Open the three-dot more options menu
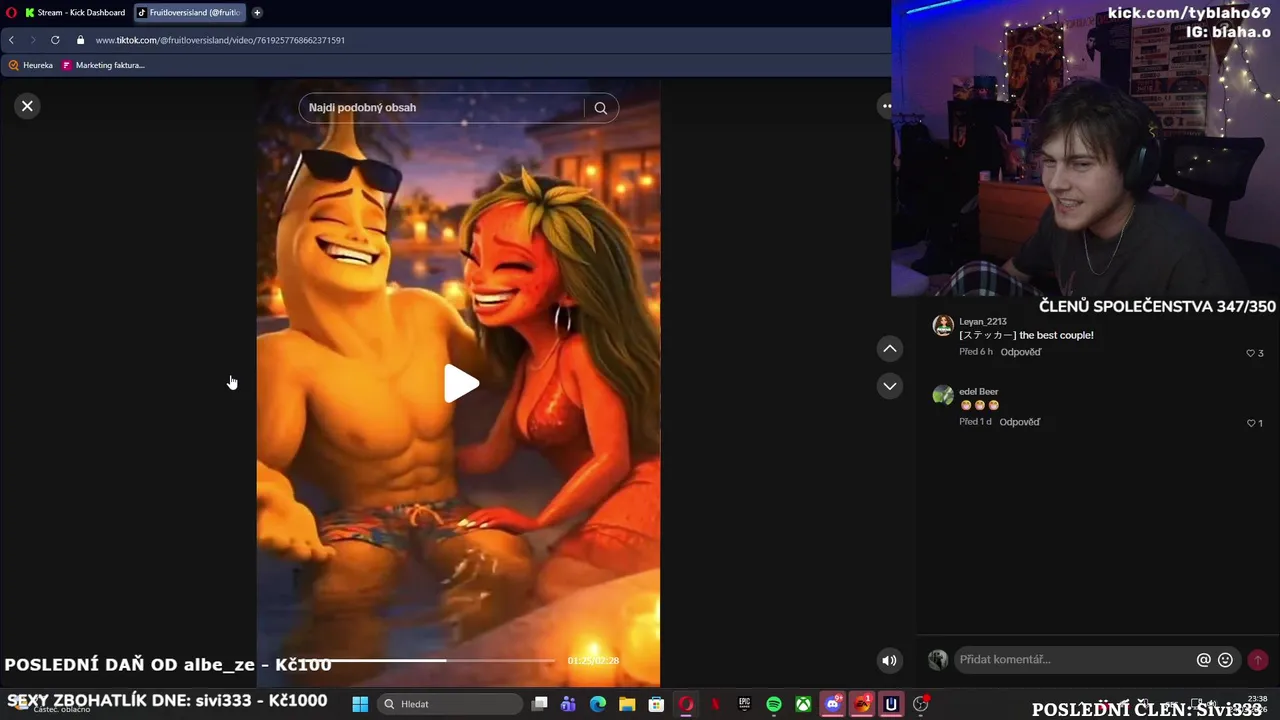The image size is (1280, 720). [885, 106]
